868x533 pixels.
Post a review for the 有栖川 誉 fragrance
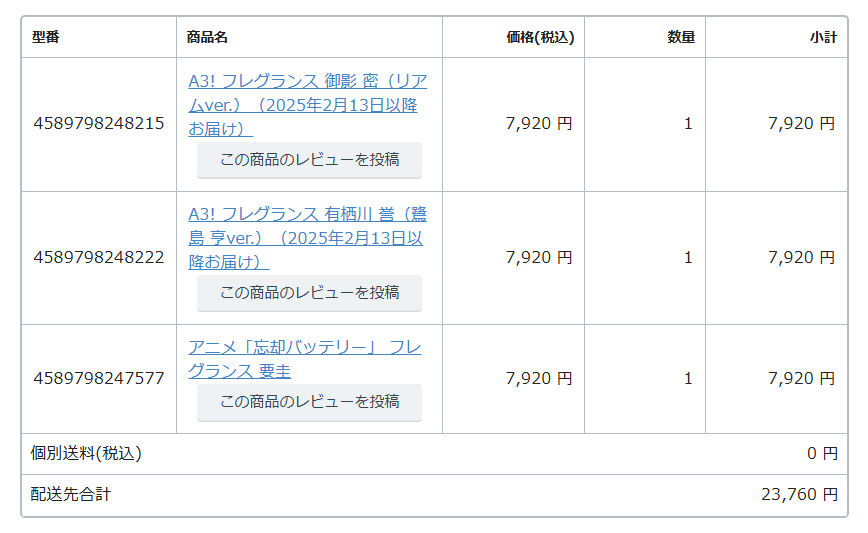click(309, 293)
